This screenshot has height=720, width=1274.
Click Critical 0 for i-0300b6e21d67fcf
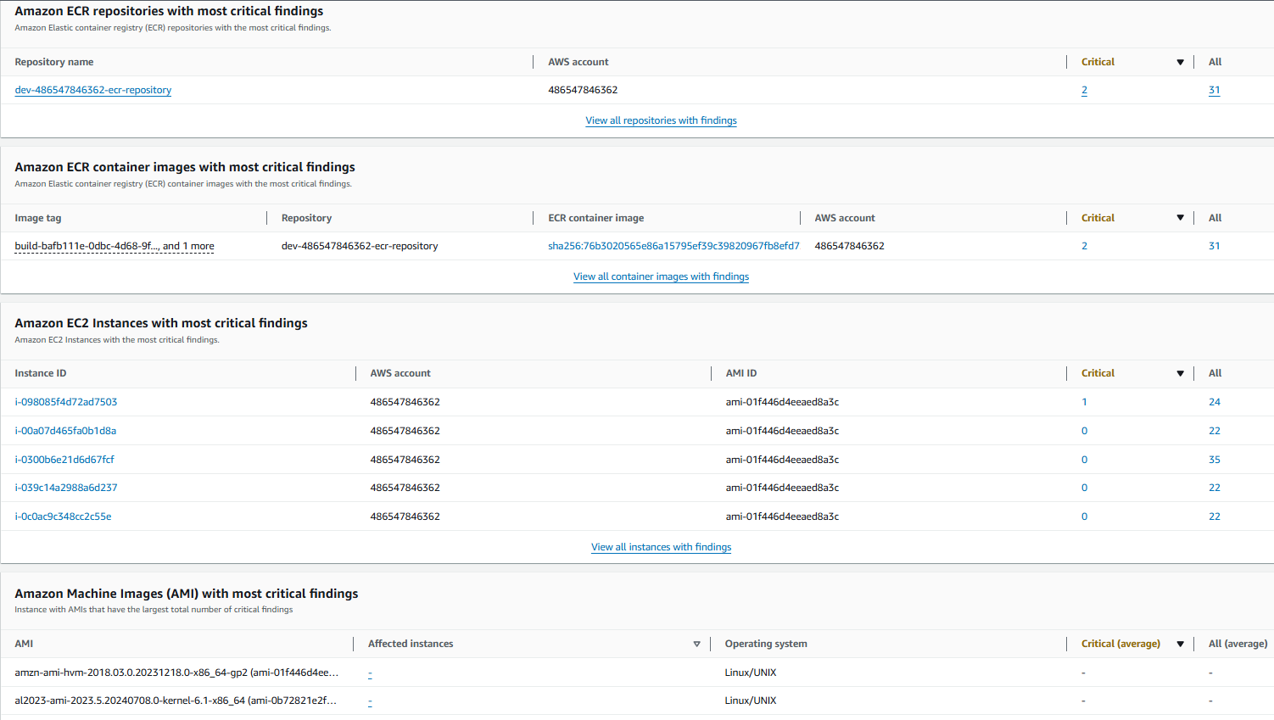(x=1084, y=460)
